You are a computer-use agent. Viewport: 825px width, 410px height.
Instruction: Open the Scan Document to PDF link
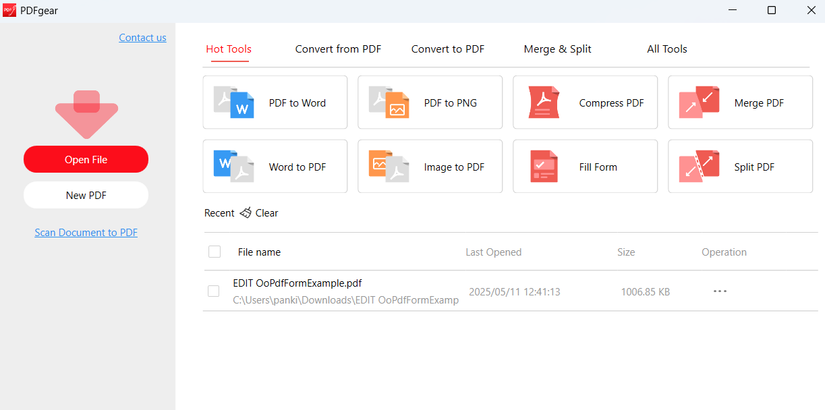(86, 232)
